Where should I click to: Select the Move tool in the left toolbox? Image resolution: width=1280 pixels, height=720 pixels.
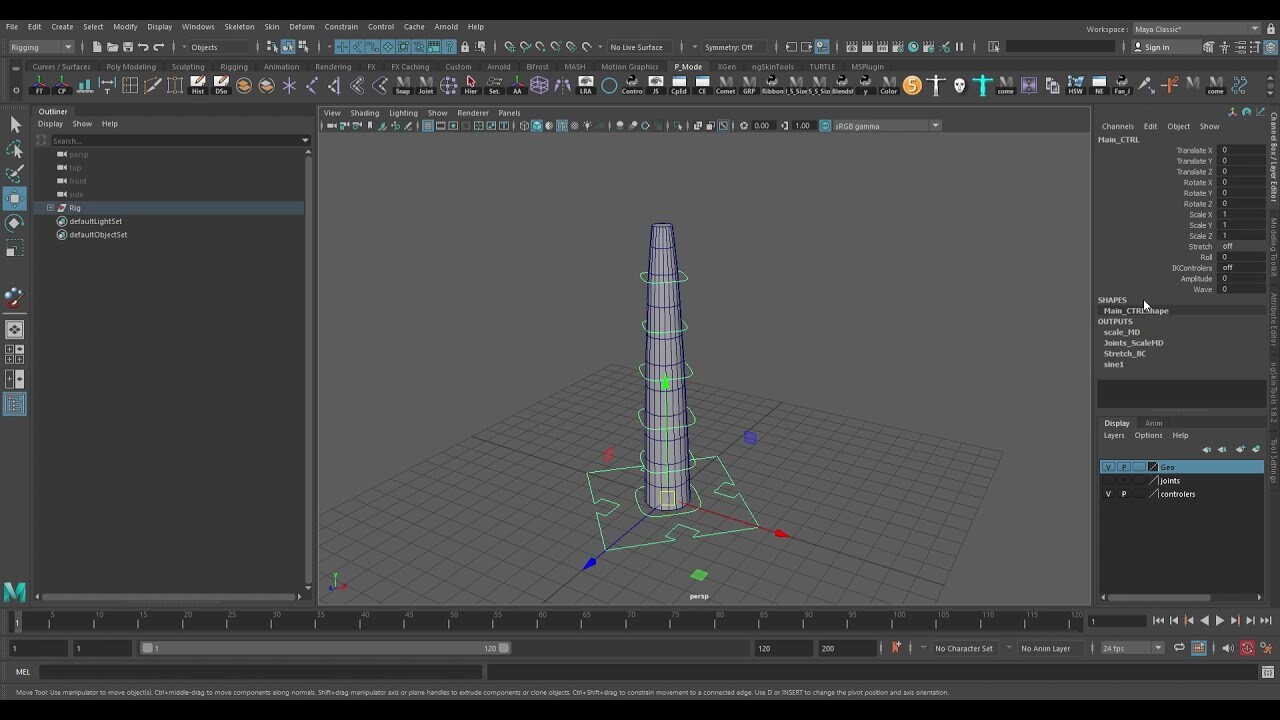point(15,199)
